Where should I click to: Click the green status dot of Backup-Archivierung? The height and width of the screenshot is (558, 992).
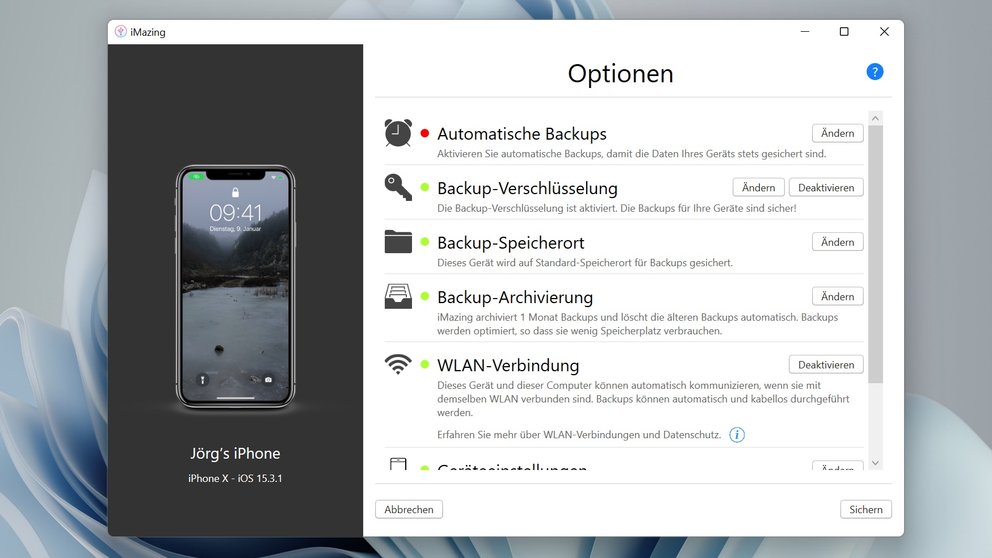pyautogui.click(x=425, y=296)
